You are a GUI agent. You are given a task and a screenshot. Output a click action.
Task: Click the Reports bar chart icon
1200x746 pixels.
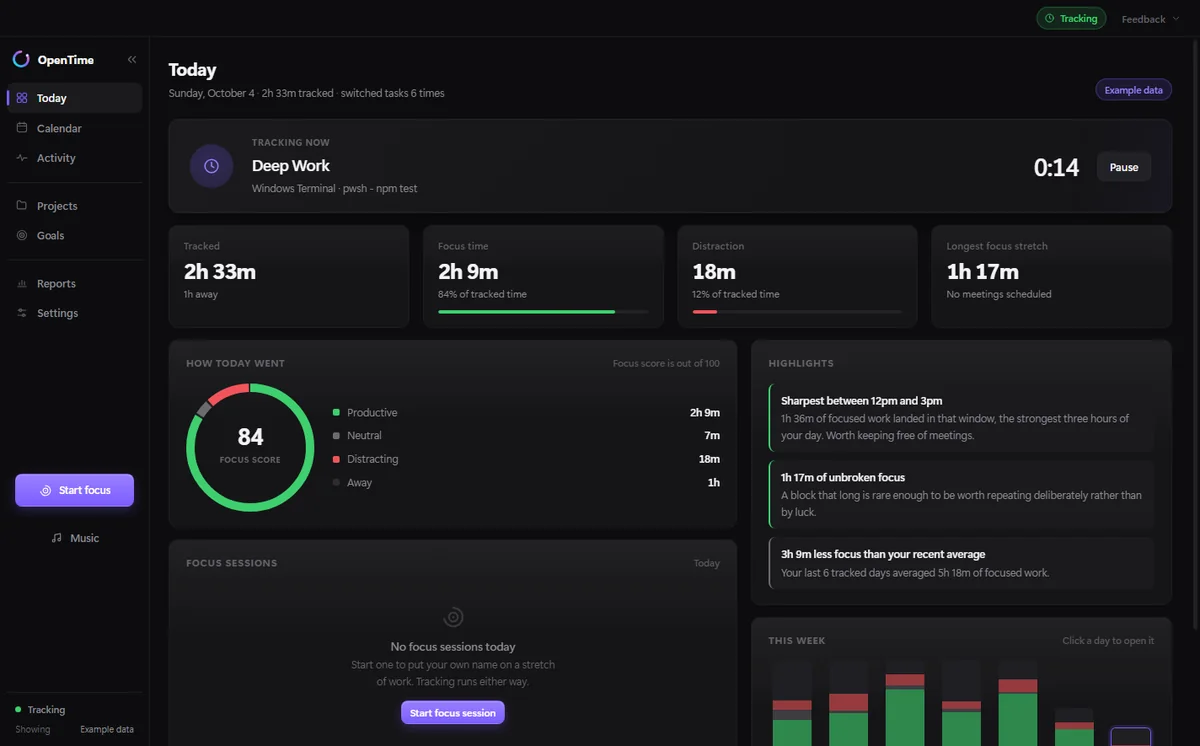pyautogui.click(x=22, y=284)
